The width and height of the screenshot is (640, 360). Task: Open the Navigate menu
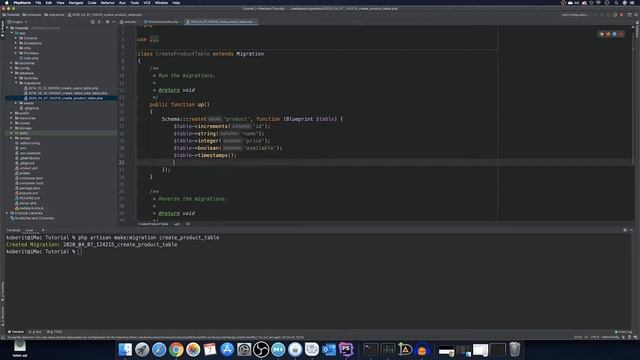tap(76, 2)
